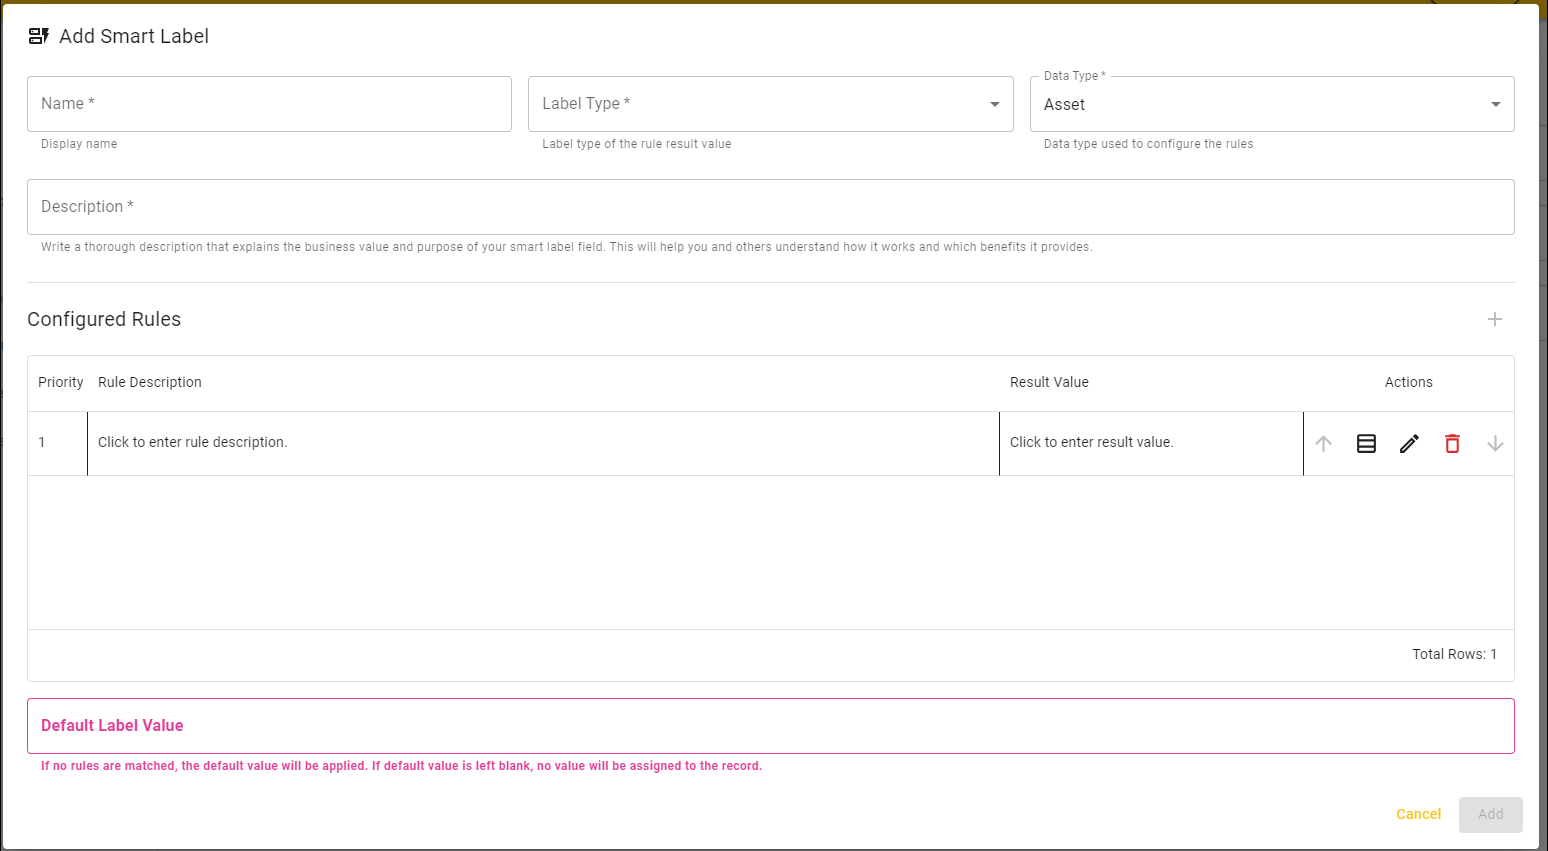Open the rule rows builder icon for rule 1
The height and width of the screenshot is (851, 1548).
1366,443
